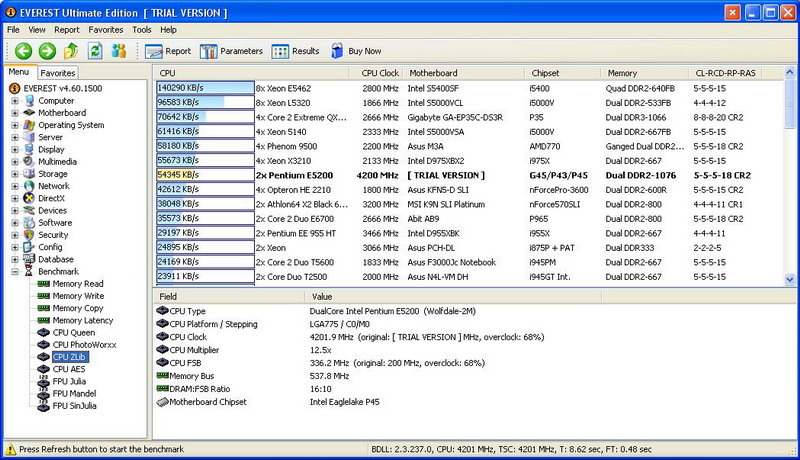Select the FPU Mandel benchmark
800x460 pixels.
tap(74, 394)
